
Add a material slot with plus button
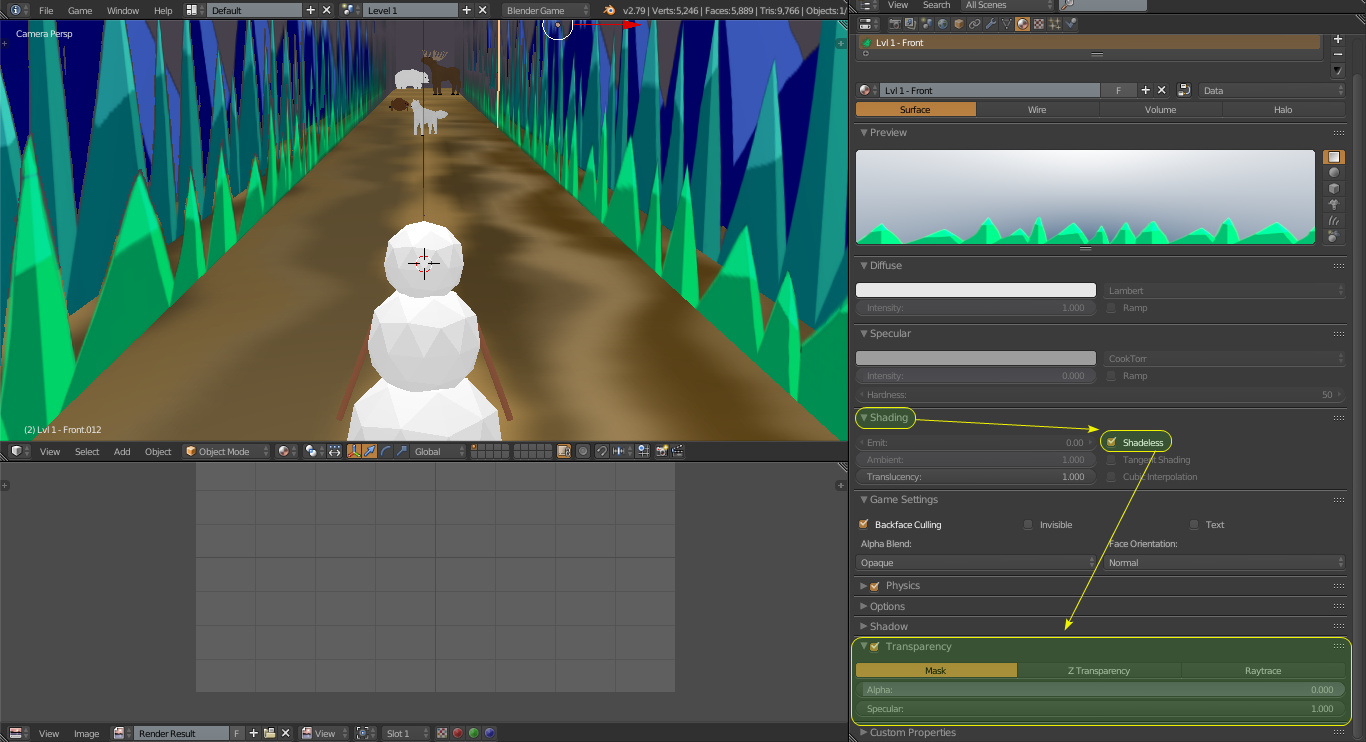tap(1338, 38)
